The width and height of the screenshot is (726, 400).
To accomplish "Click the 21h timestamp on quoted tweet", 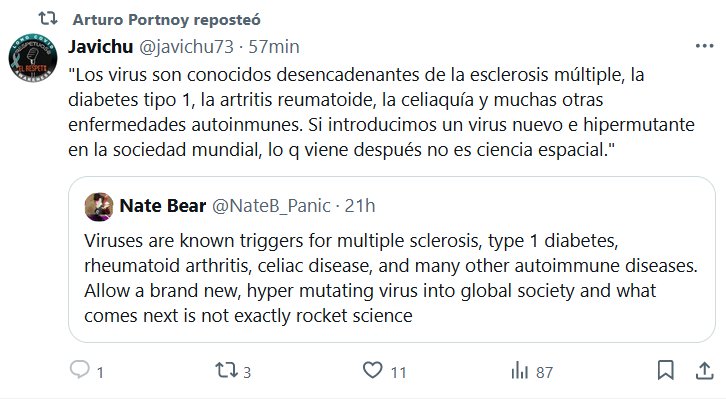I will [357, 206].
